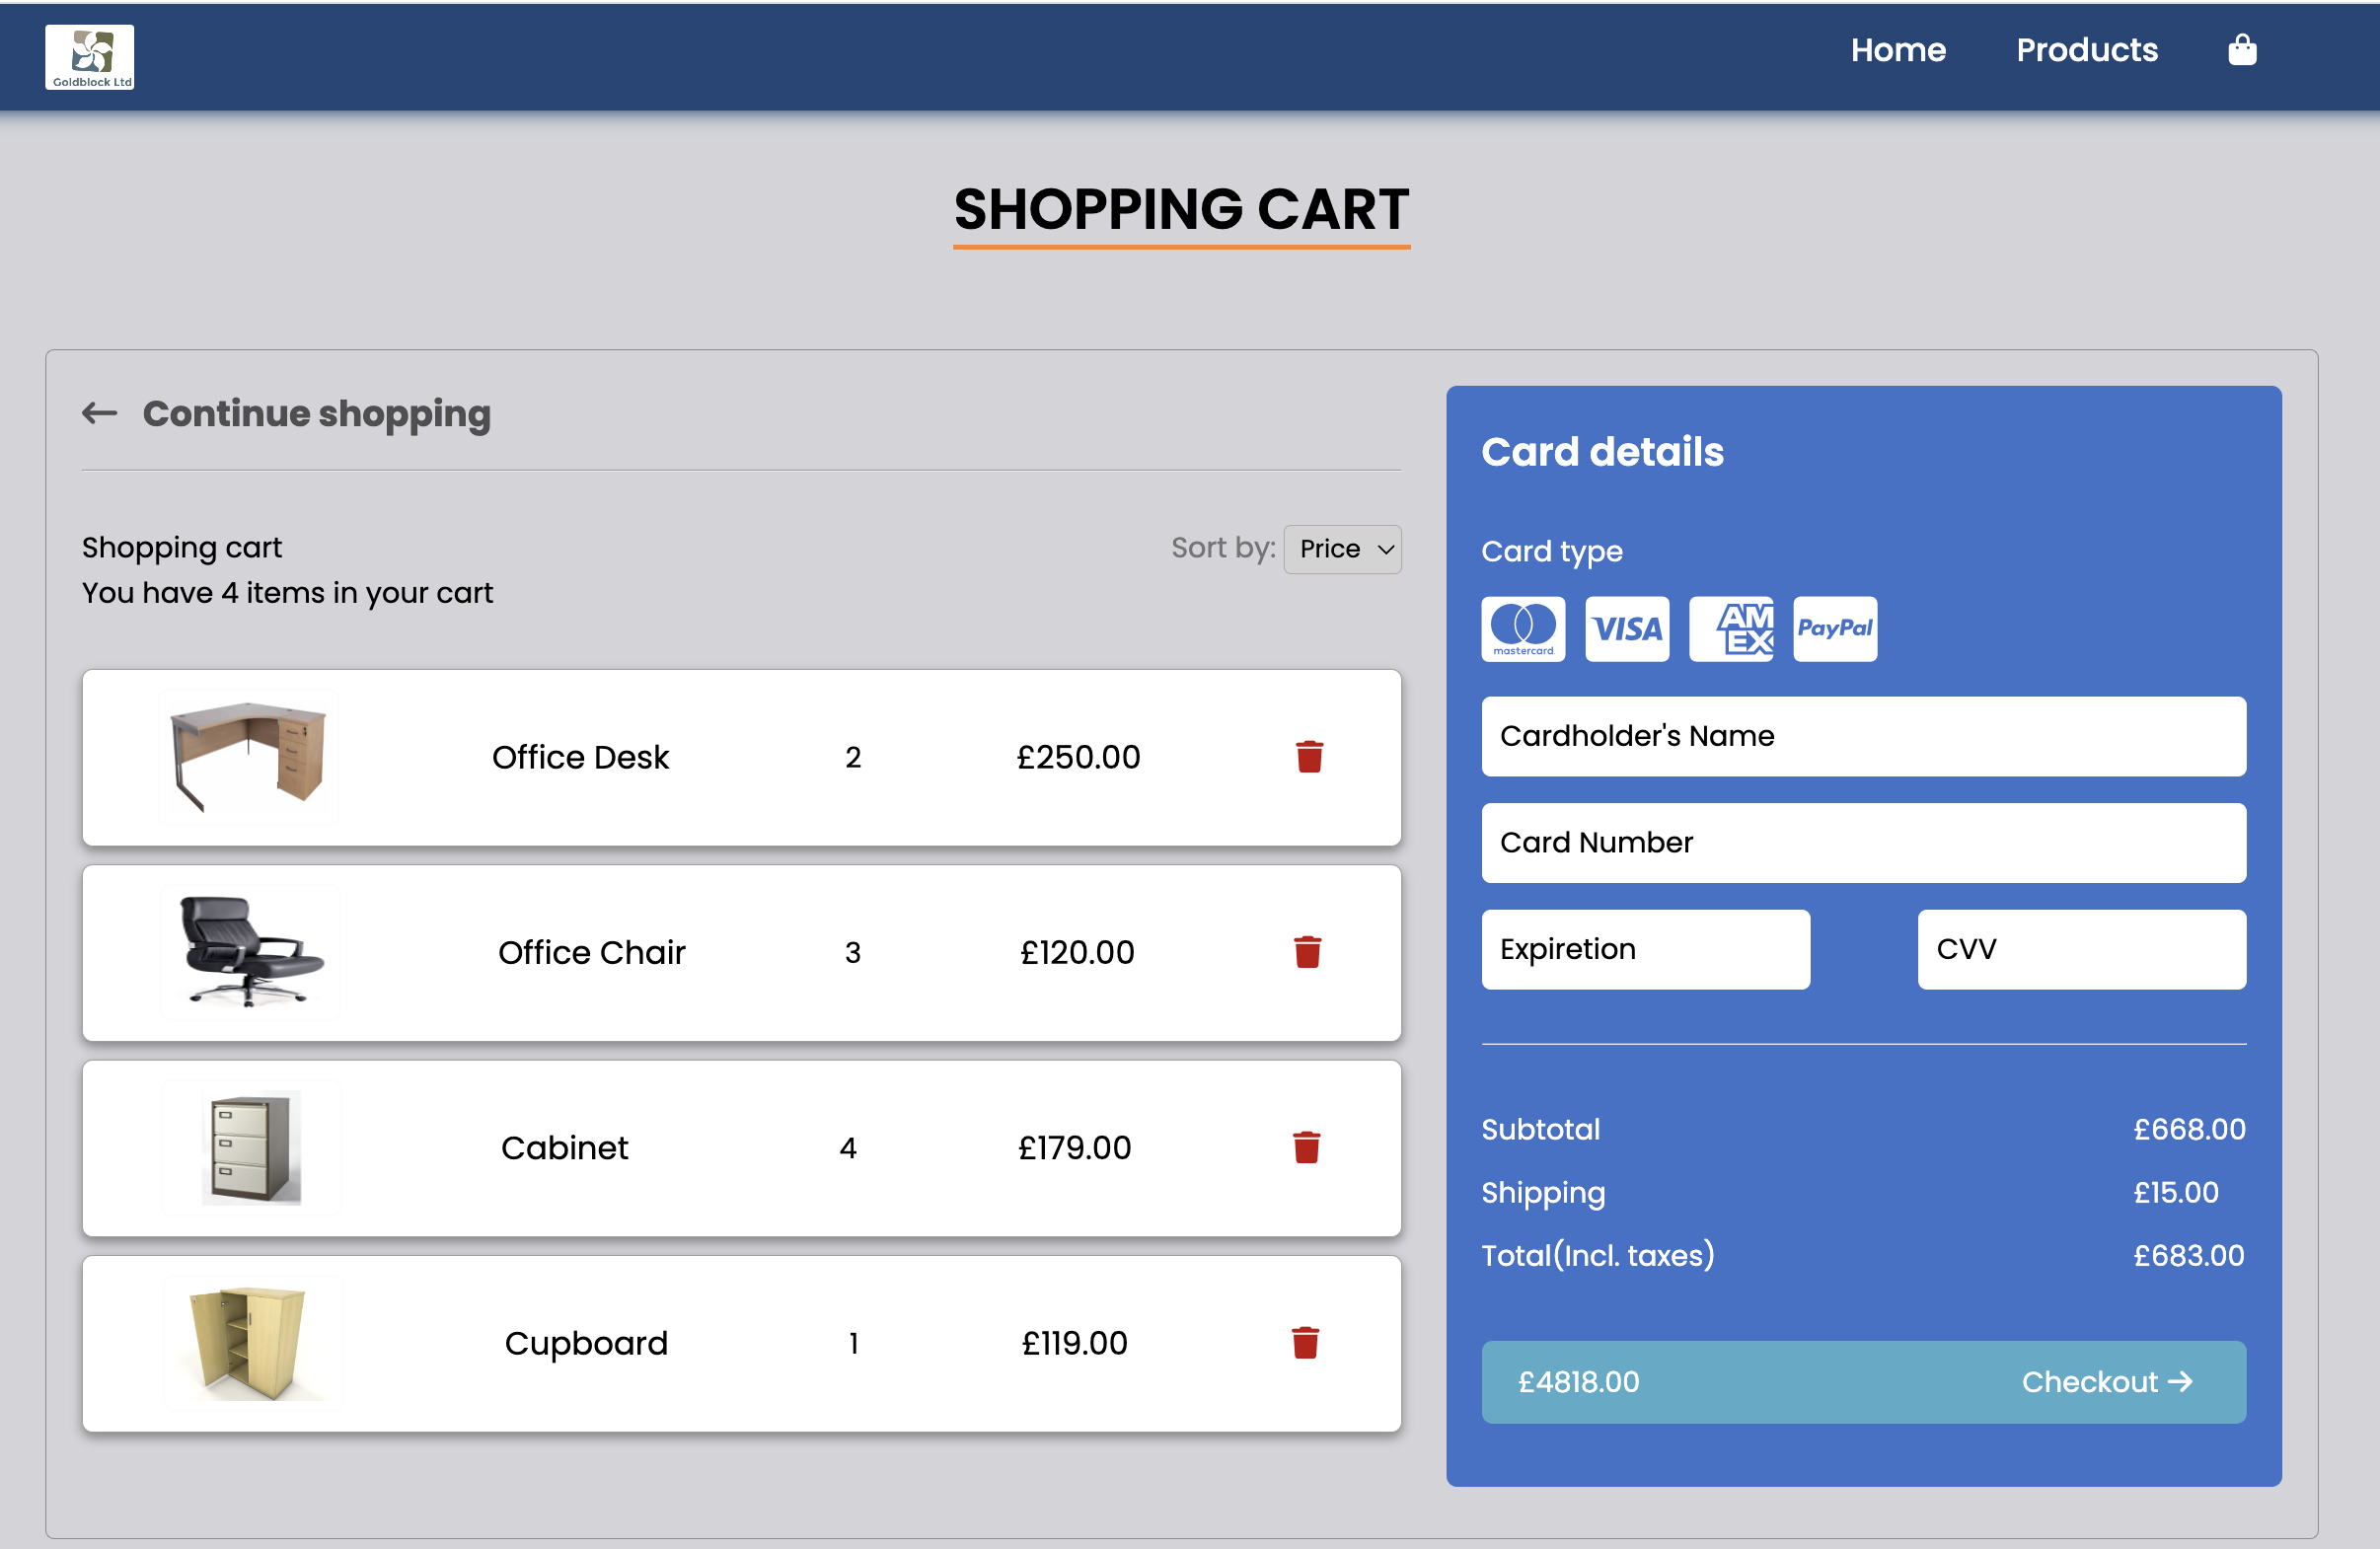2380x1549 pixels.
Task: Click the Cupboard product image
Action: click(x=253, y=1342)
